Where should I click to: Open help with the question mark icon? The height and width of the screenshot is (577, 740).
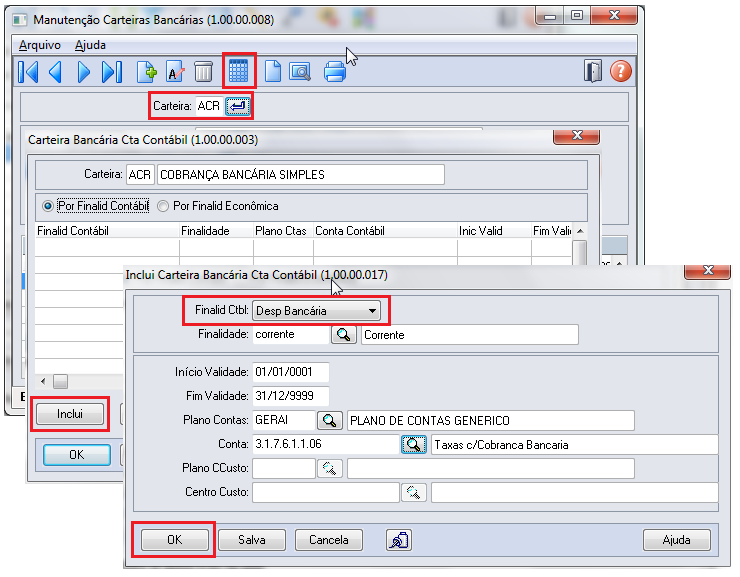pyautogui.click(x=621, y=72)
